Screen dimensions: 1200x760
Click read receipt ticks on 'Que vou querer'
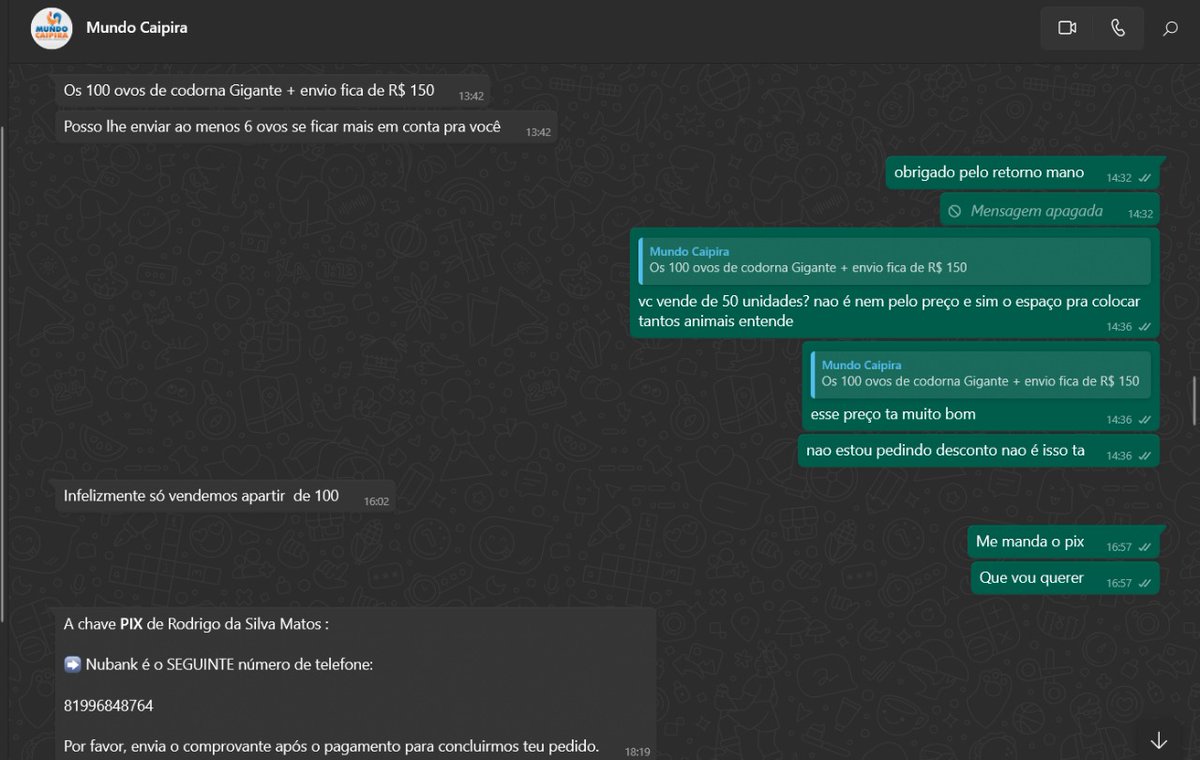click(1144, 583)
